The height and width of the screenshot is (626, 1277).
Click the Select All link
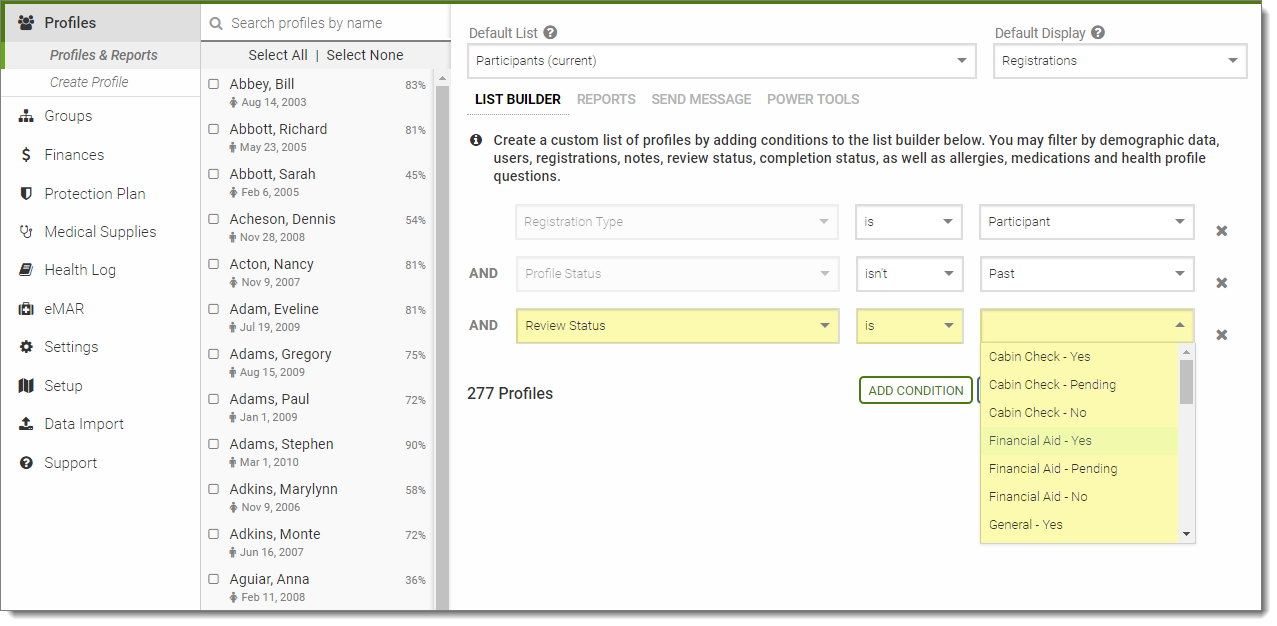pyautogui.click(x=278, y=55)
